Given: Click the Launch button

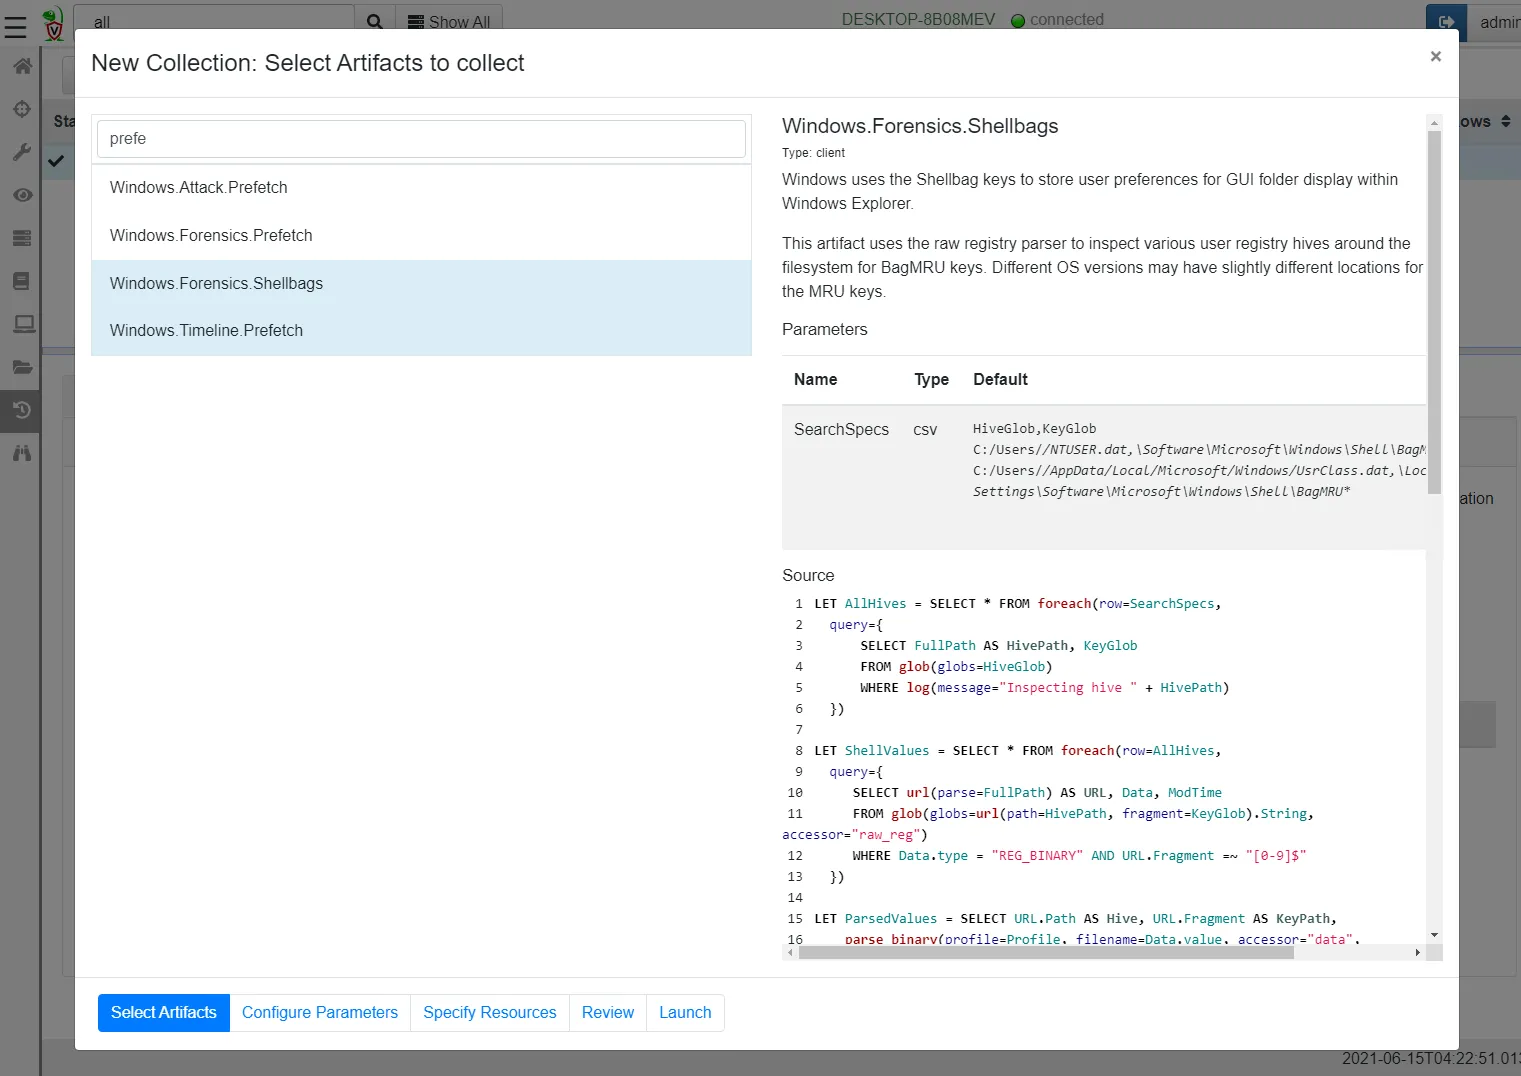Looking at the screenshot, I should click(x=685, y=1012).
